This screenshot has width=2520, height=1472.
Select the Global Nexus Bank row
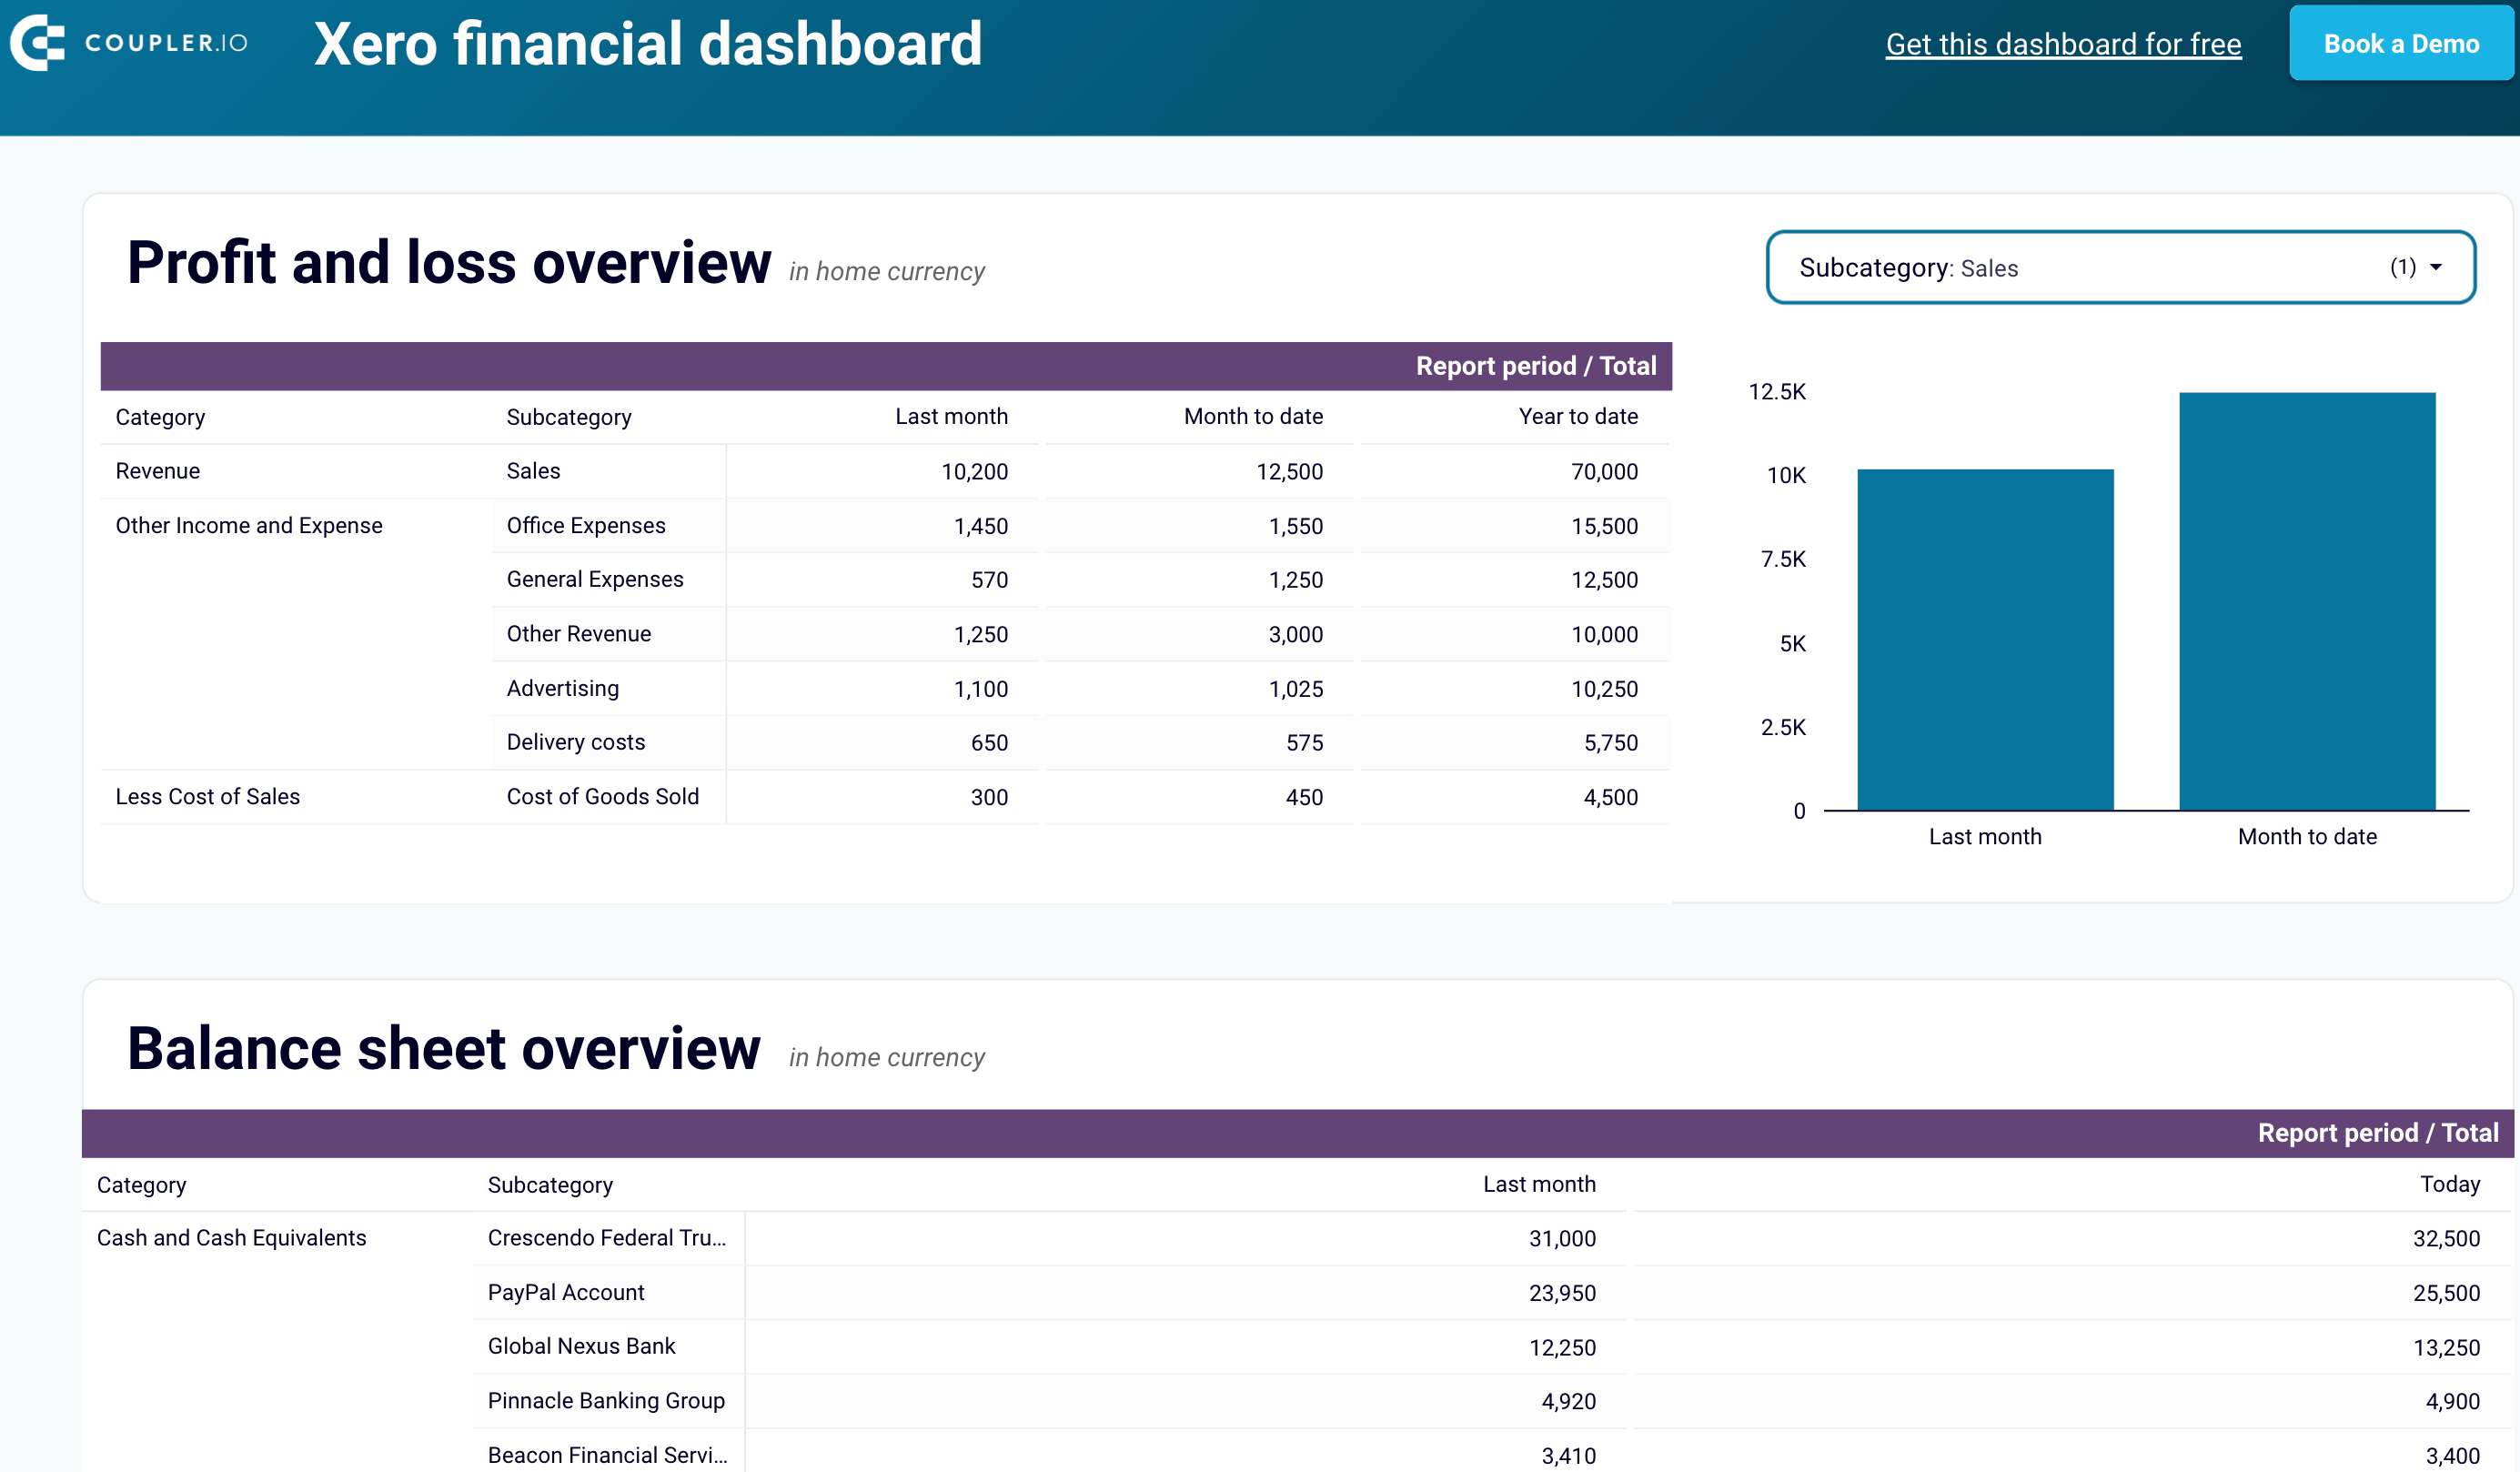click(x=581, y=1346)
